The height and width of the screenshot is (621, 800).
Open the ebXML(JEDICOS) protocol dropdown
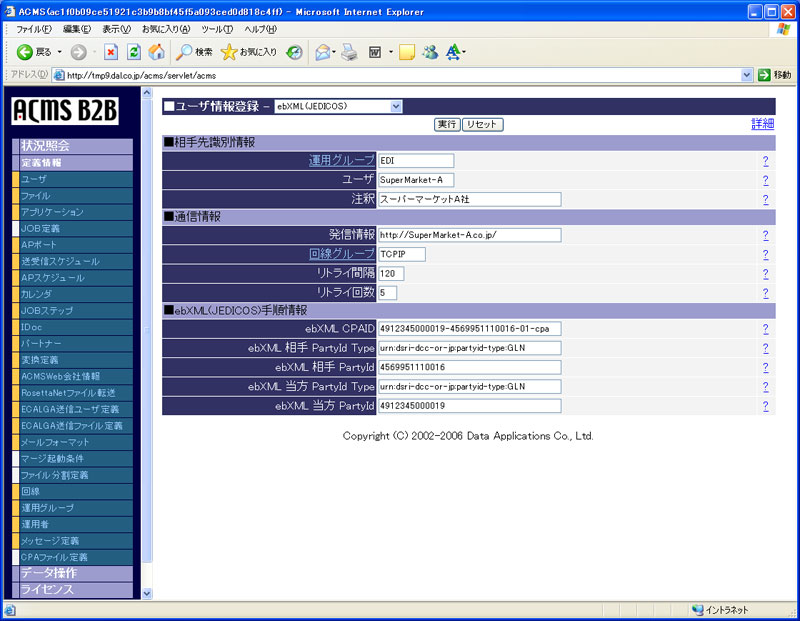[337, 106]
